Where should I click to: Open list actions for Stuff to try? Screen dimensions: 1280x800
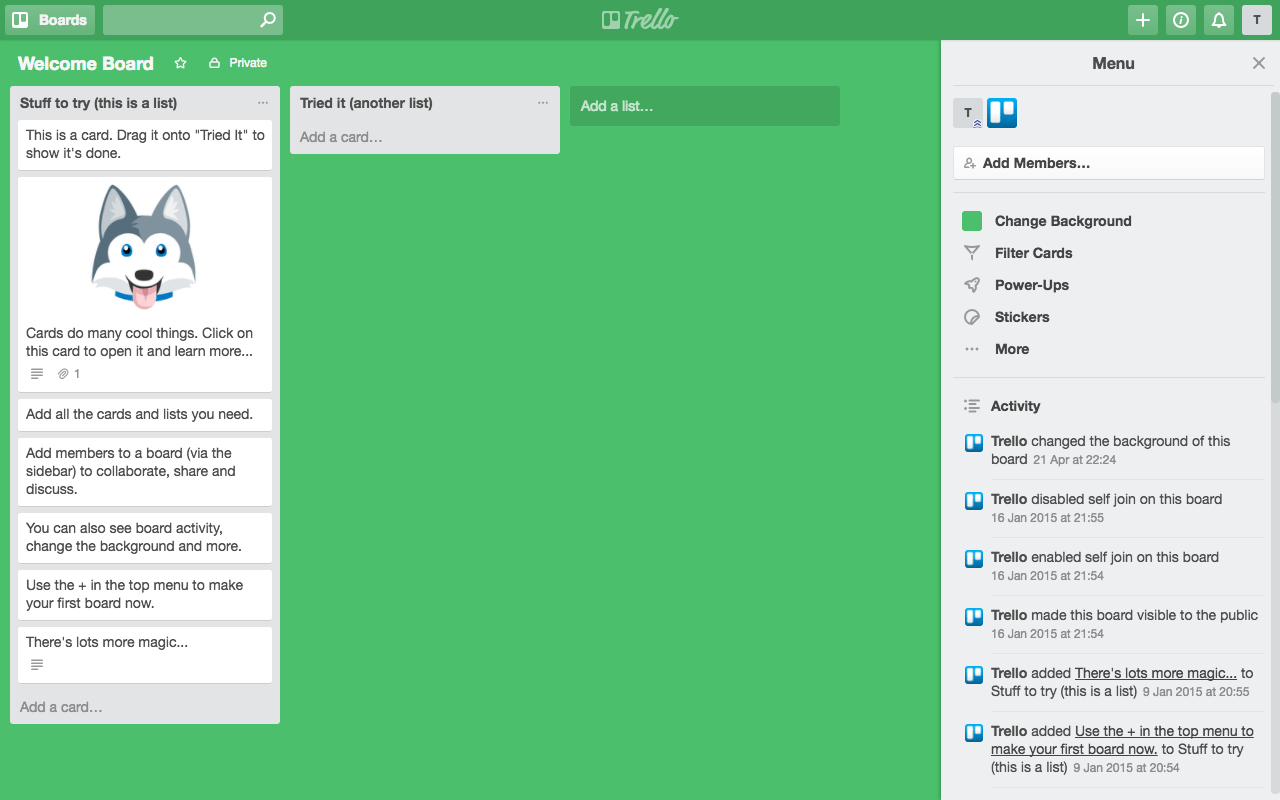pyautogui.click(x=263, y=103)
